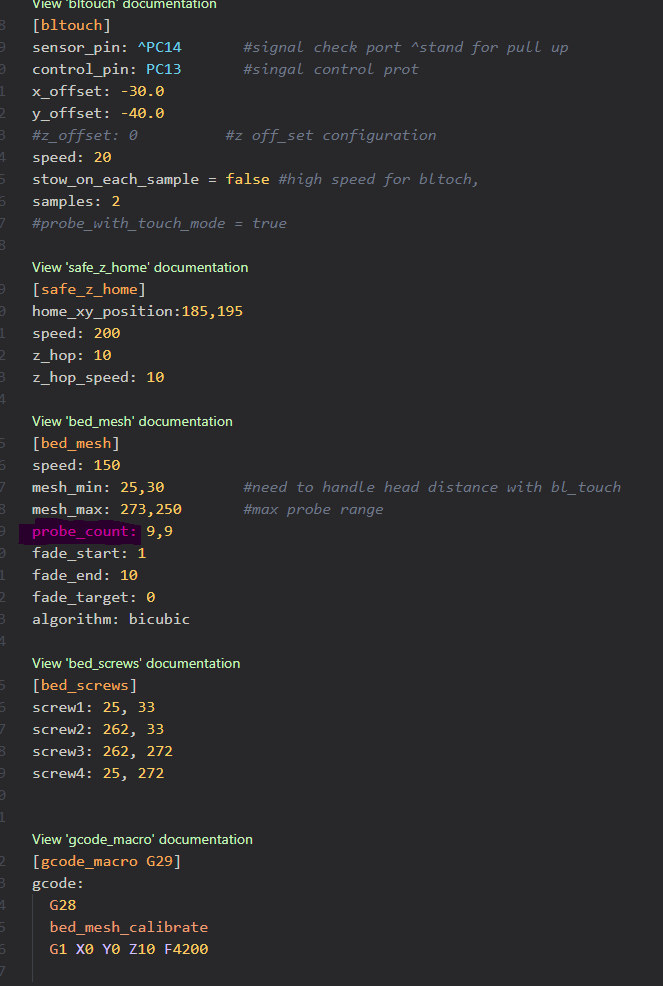Click the algorithm value bicubic
This screenshot has width=663, height=986.
159,619
